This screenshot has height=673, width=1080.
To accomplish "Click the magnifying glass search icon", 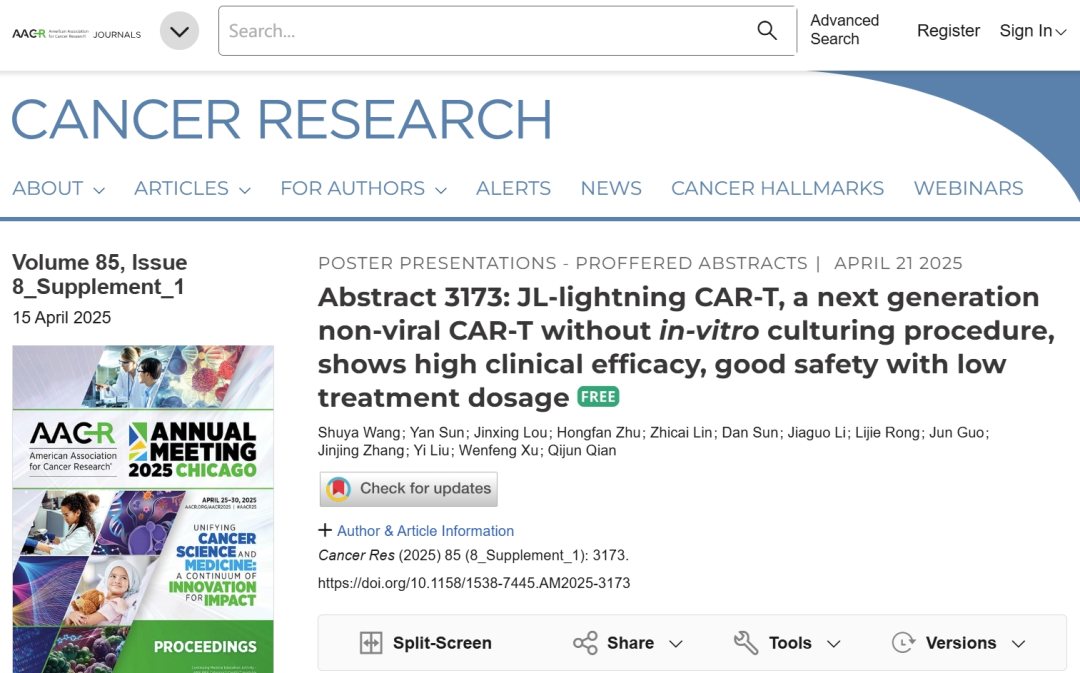I will tap(767, 30).
